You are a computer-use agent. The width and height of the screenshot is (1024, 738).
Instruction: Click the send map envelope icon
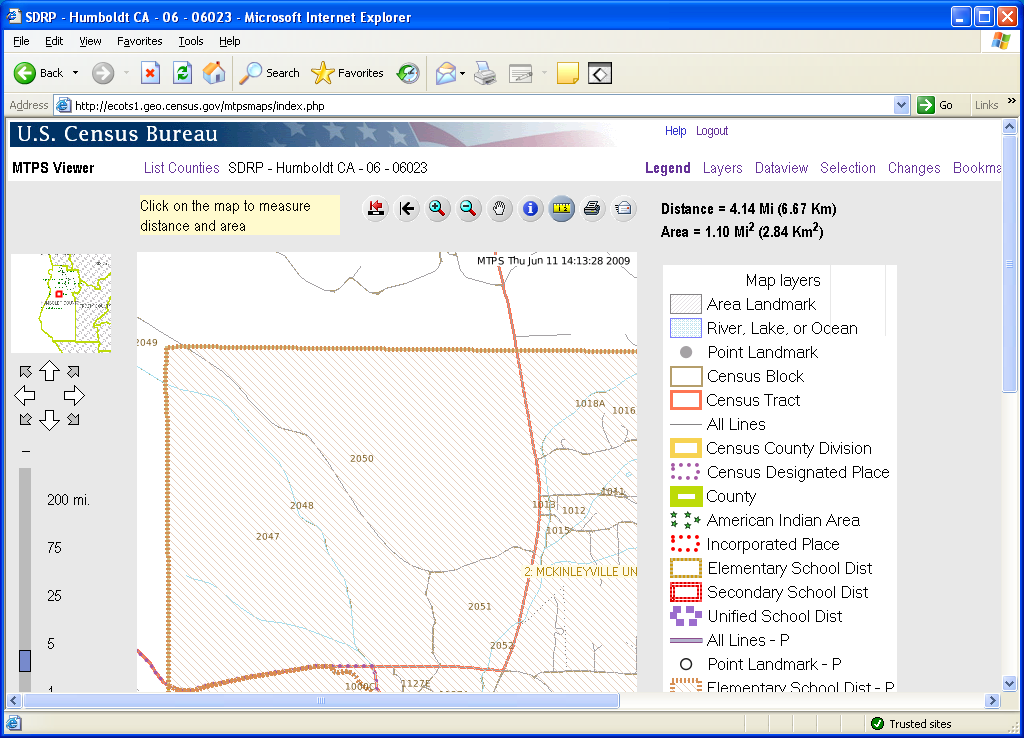coord(624,209)
